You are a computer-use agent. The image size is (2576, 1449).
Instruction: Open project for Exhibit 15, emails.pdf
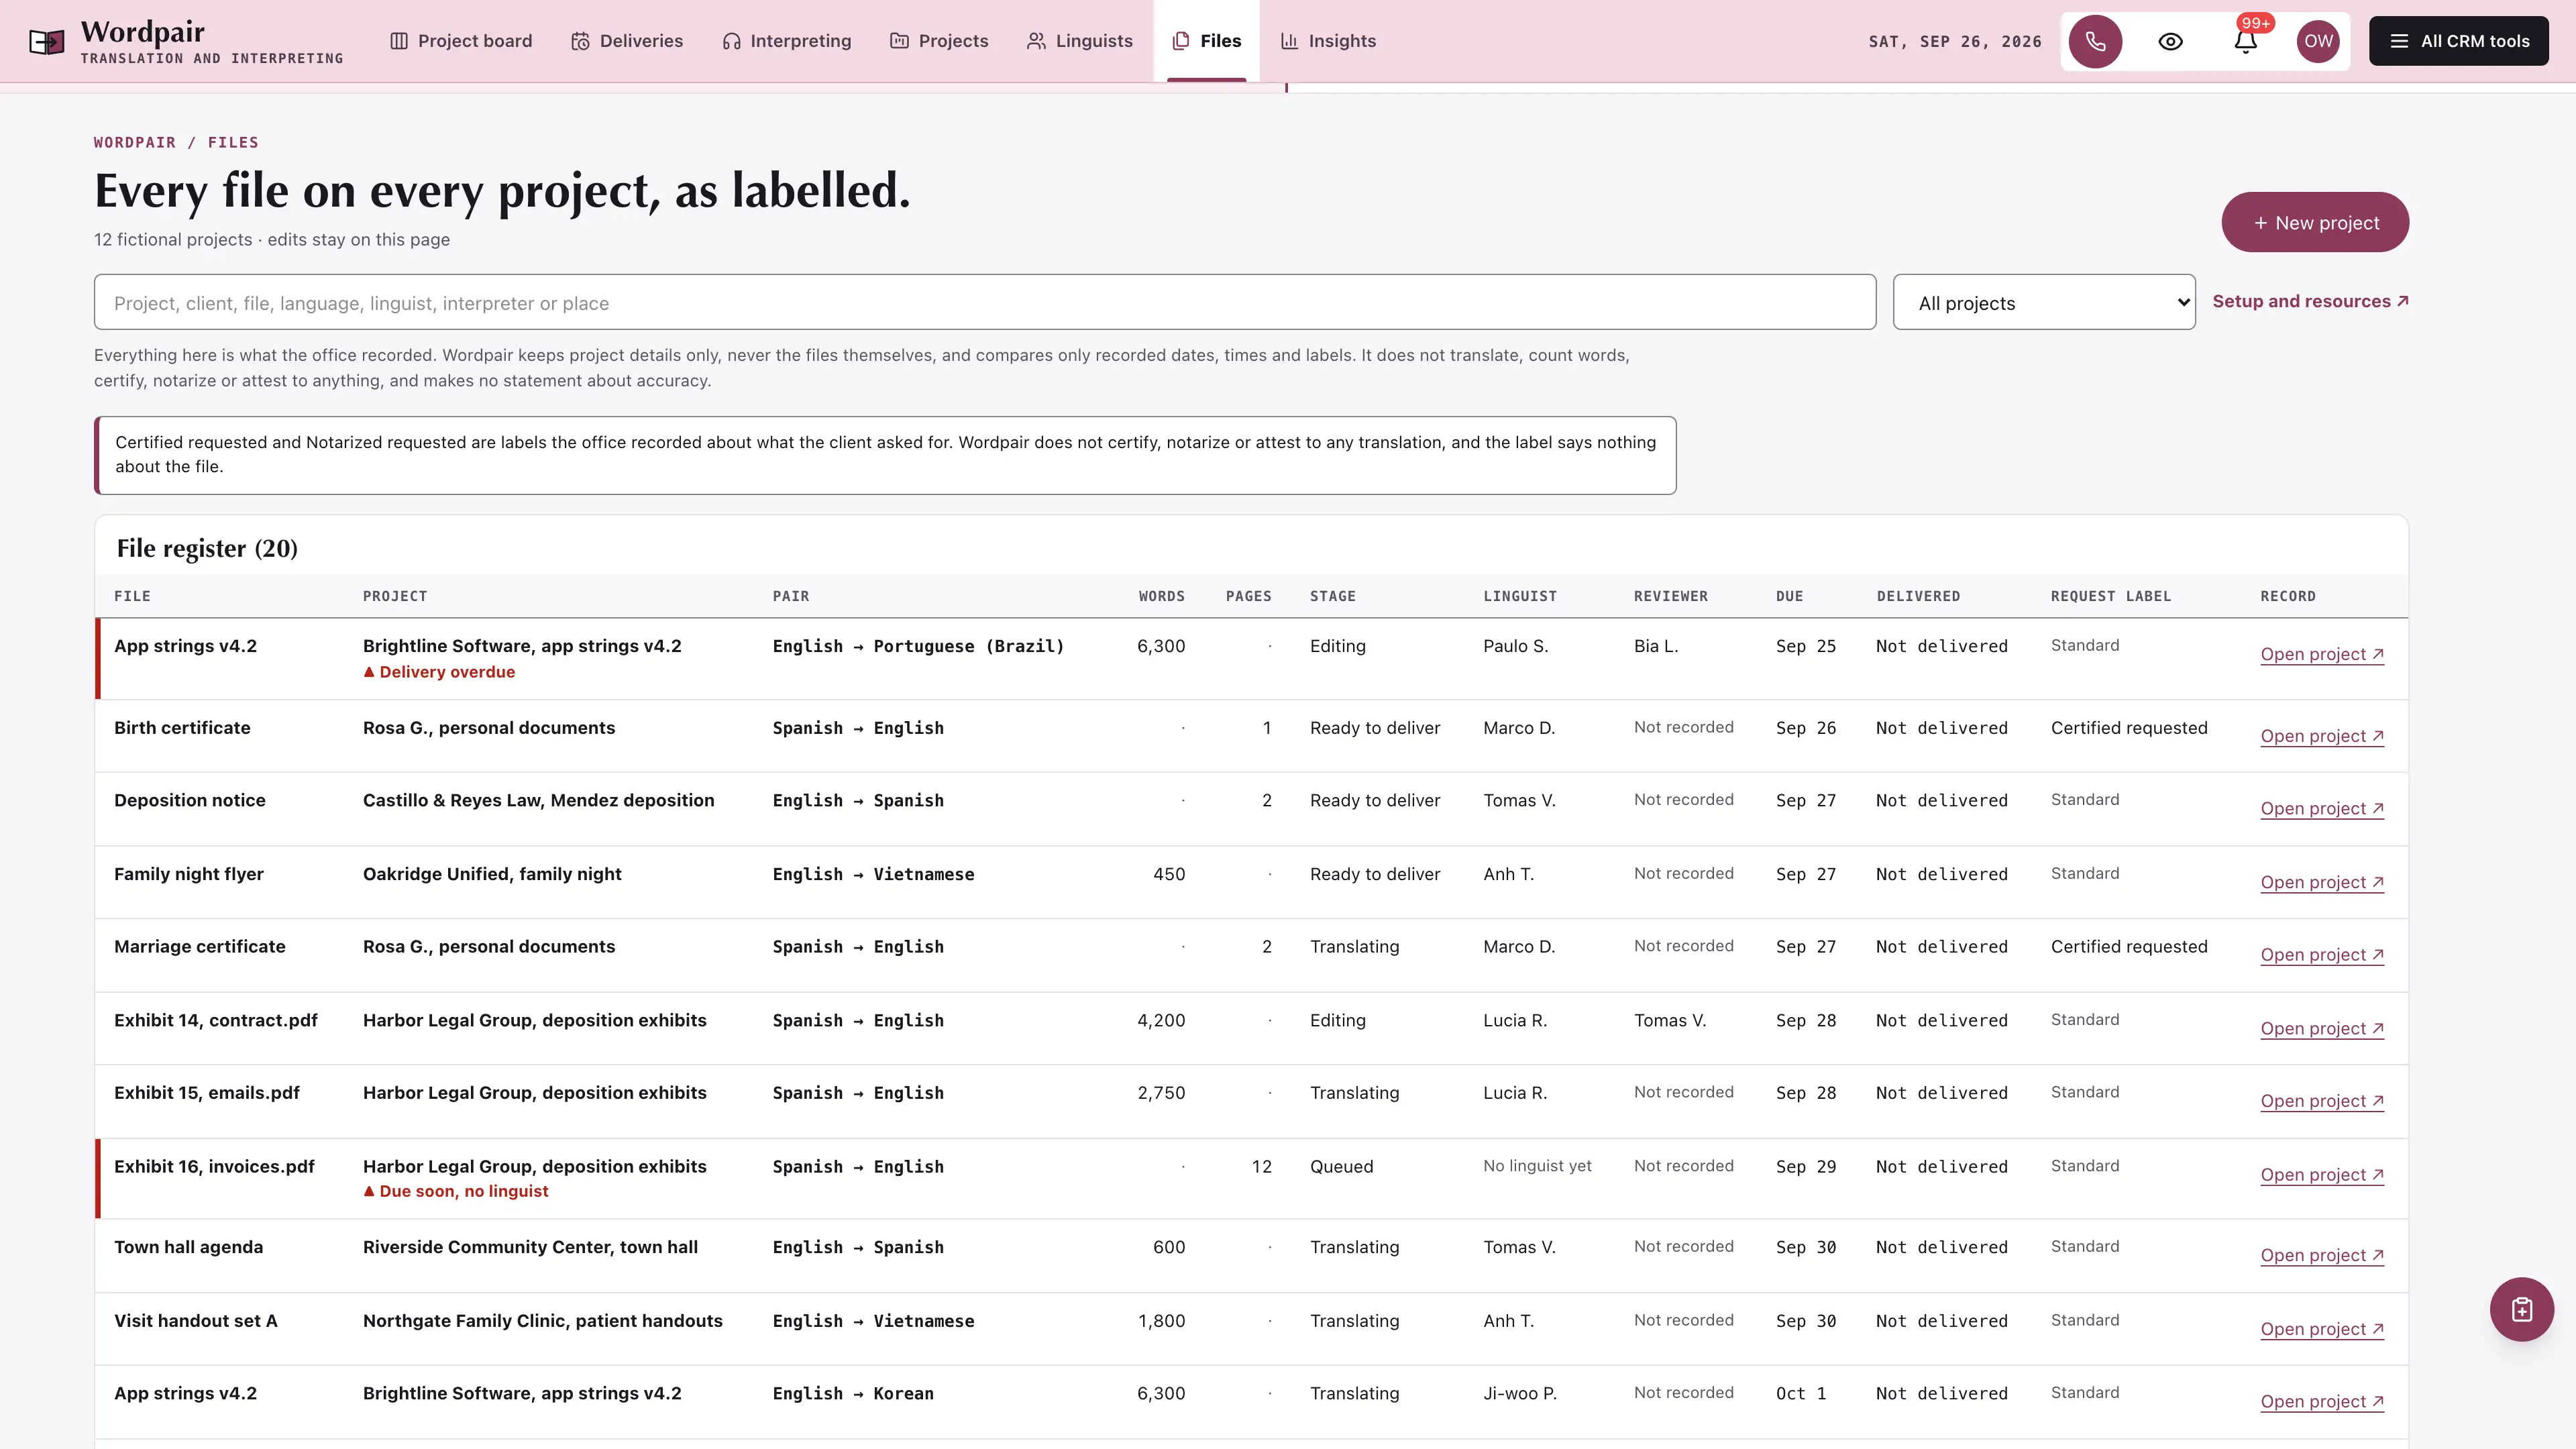pyautogui.click(x=2322, y=1101)
